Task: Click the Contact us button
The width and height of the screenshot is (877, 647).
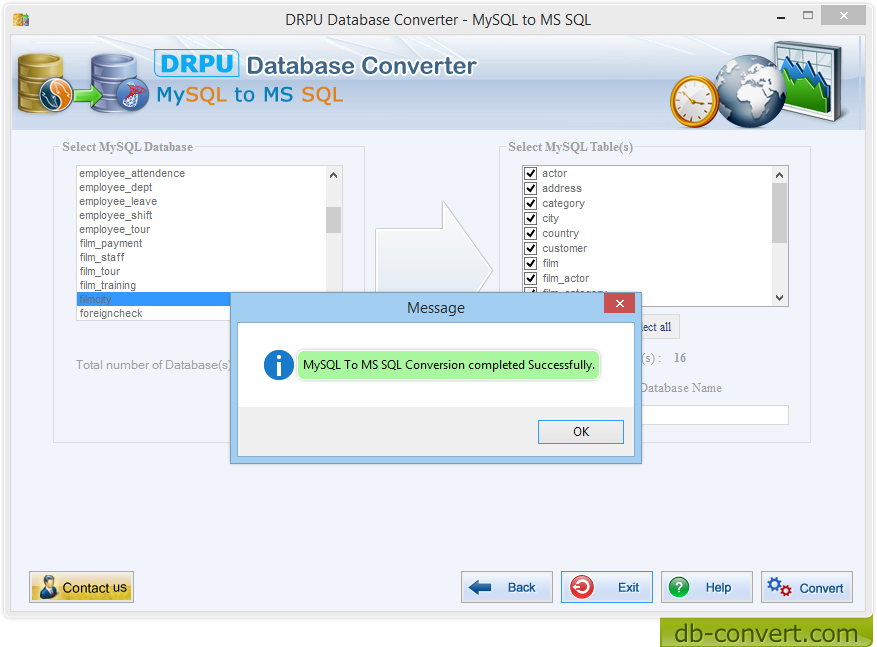Action: click(x=82, y=587)
